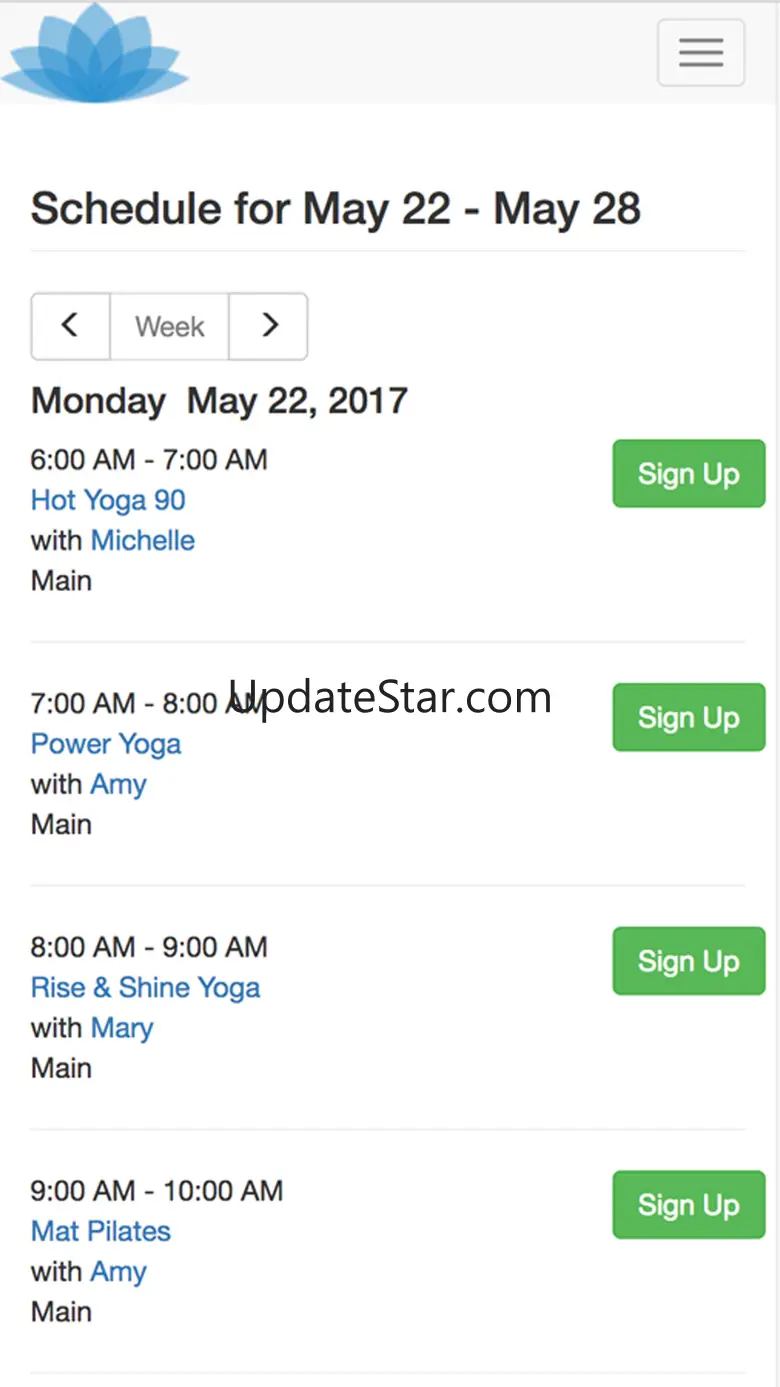The image size is (780, 1387).
Task: Advance to the next week
Action: pos(268,326)
